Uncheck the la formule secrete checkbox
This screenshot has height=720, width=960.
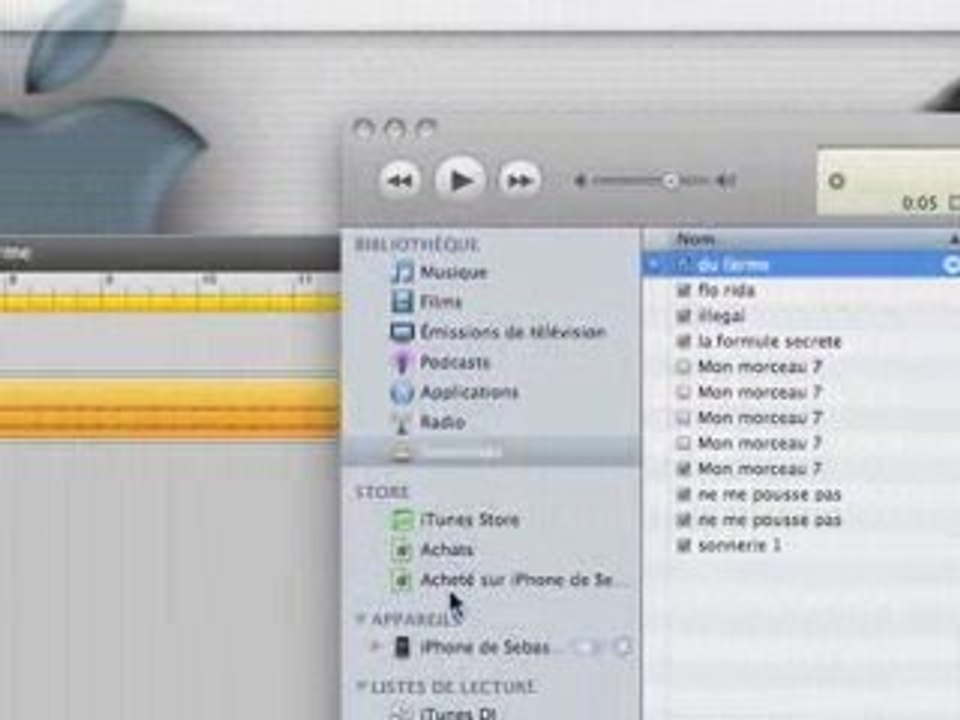pyautogui.click(x=684, y=341)
